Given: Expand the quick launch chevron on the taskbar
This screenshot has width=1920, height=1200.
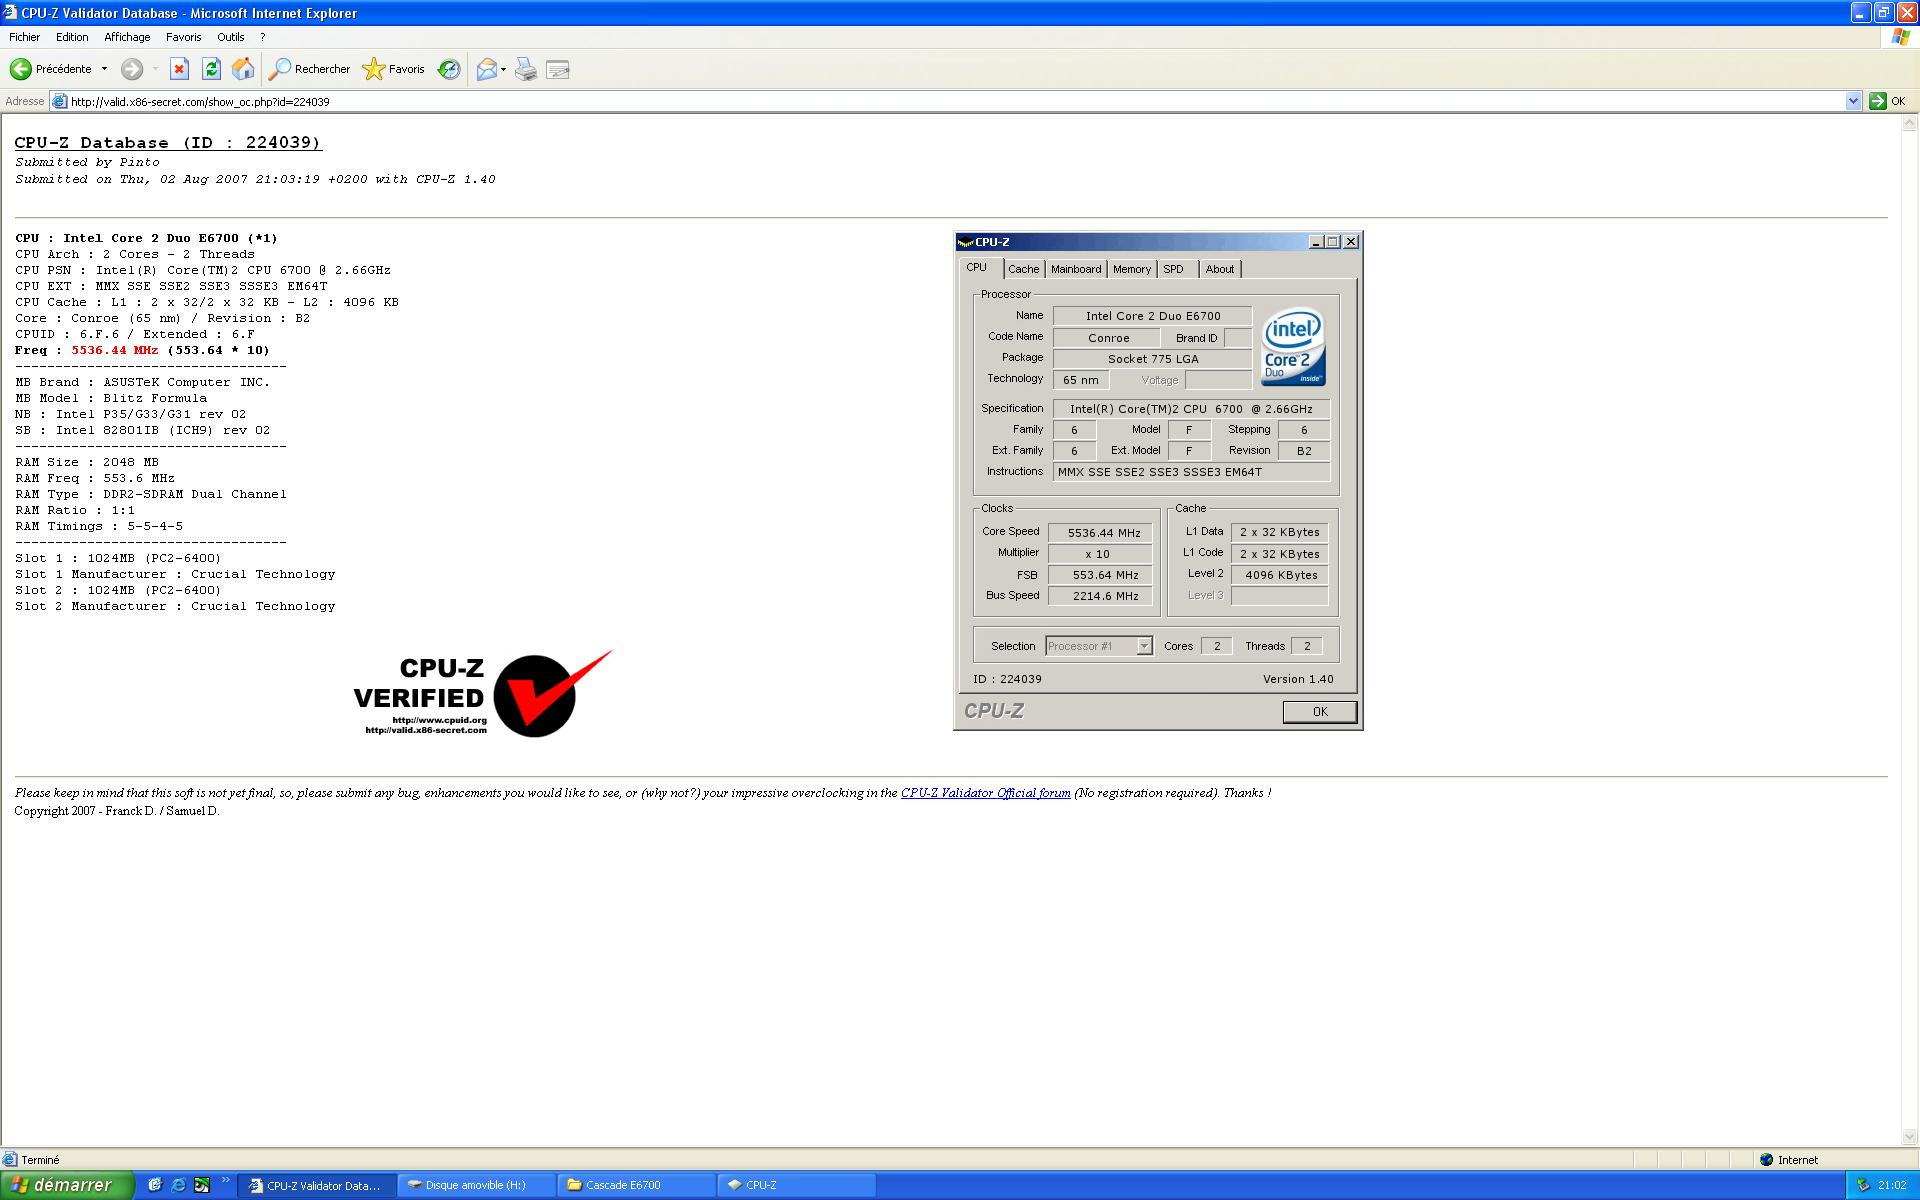Looking at the screenshot, I should point(226,1181).
